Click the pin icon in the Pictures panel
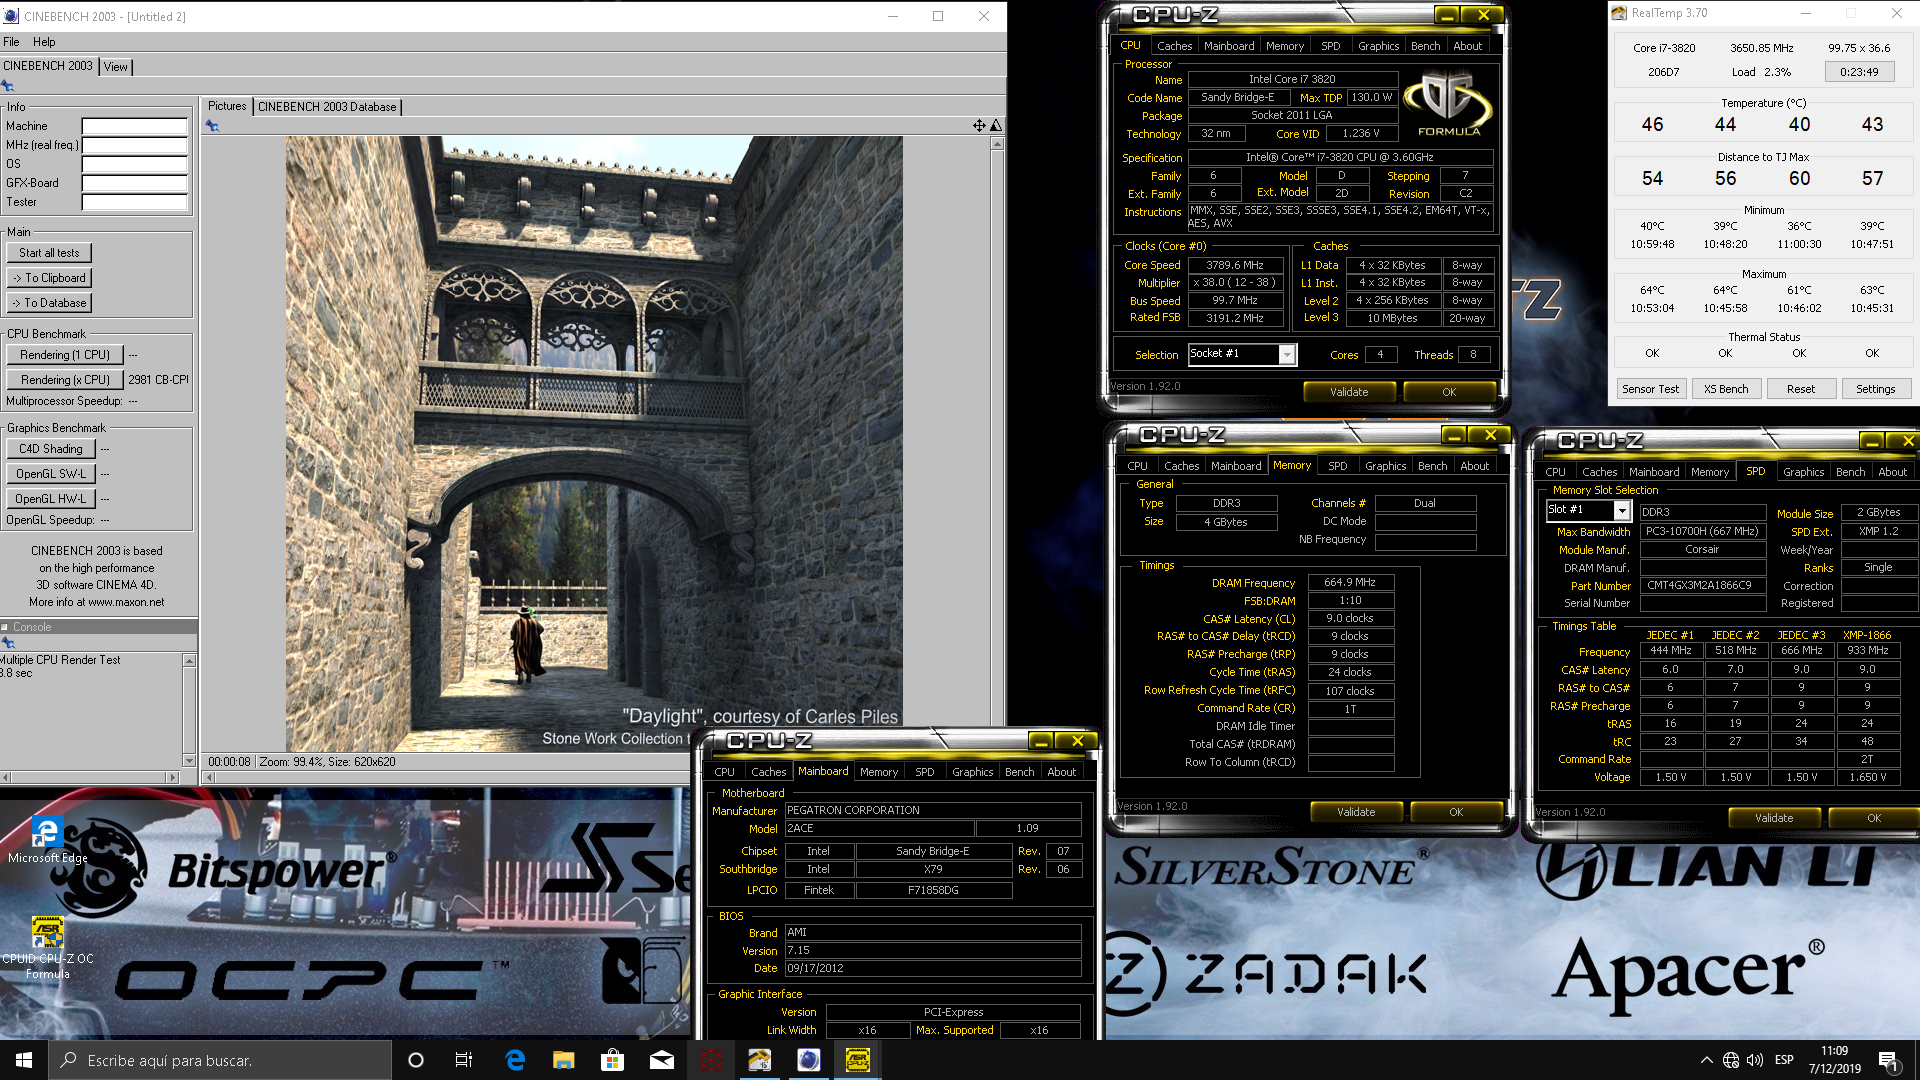 pos(212,126)
